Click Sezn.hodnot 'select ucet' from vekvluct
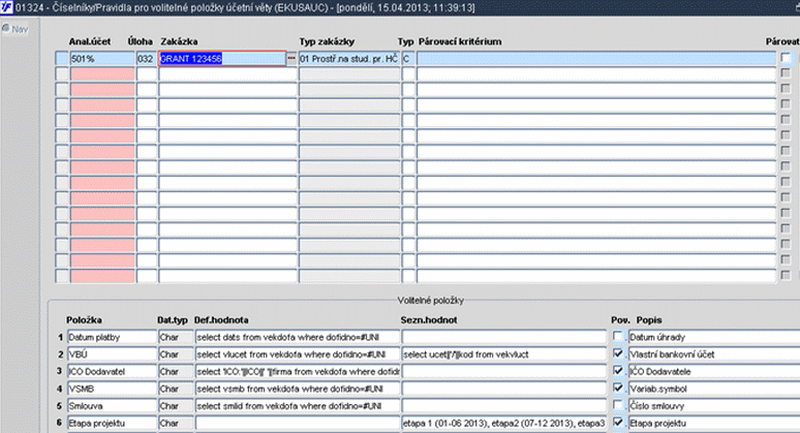This screenshot has width=800, height=433. tap(504, 354)
